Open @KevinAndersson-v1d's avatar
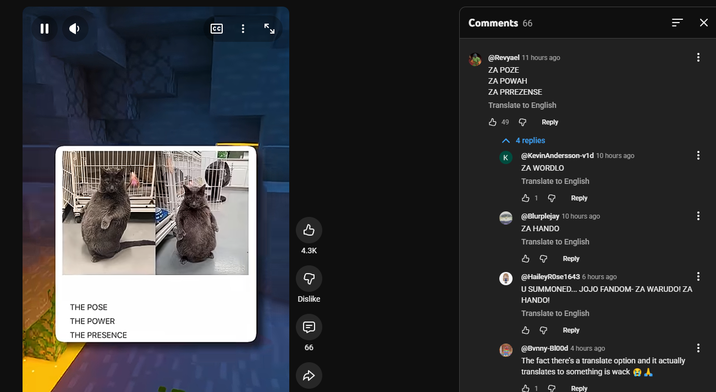The height and width of the screenshot is (392, 716). (505, 158)
